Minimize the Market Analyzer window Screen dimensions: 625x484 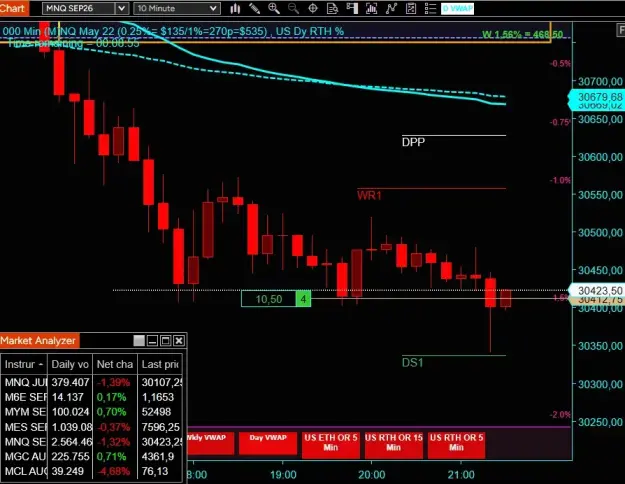[152, 340]
